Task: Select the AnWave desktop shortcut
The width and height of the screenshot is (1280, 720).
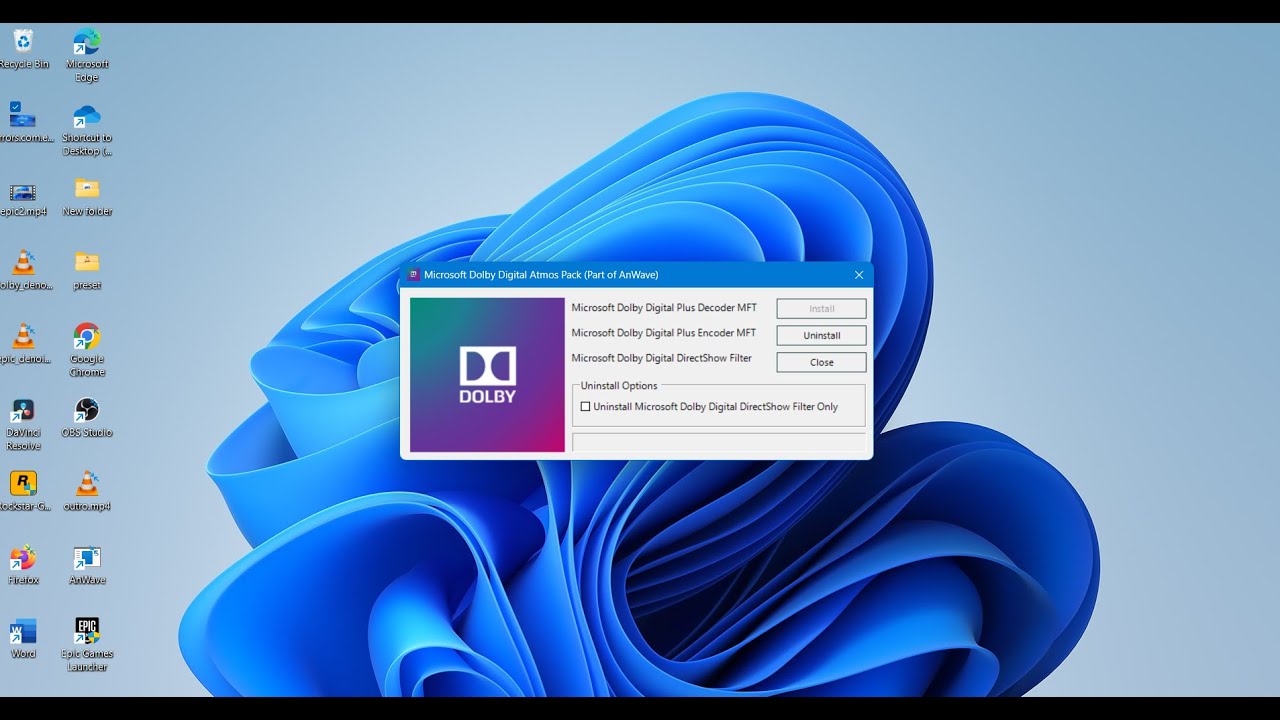Action: (87, 565)
